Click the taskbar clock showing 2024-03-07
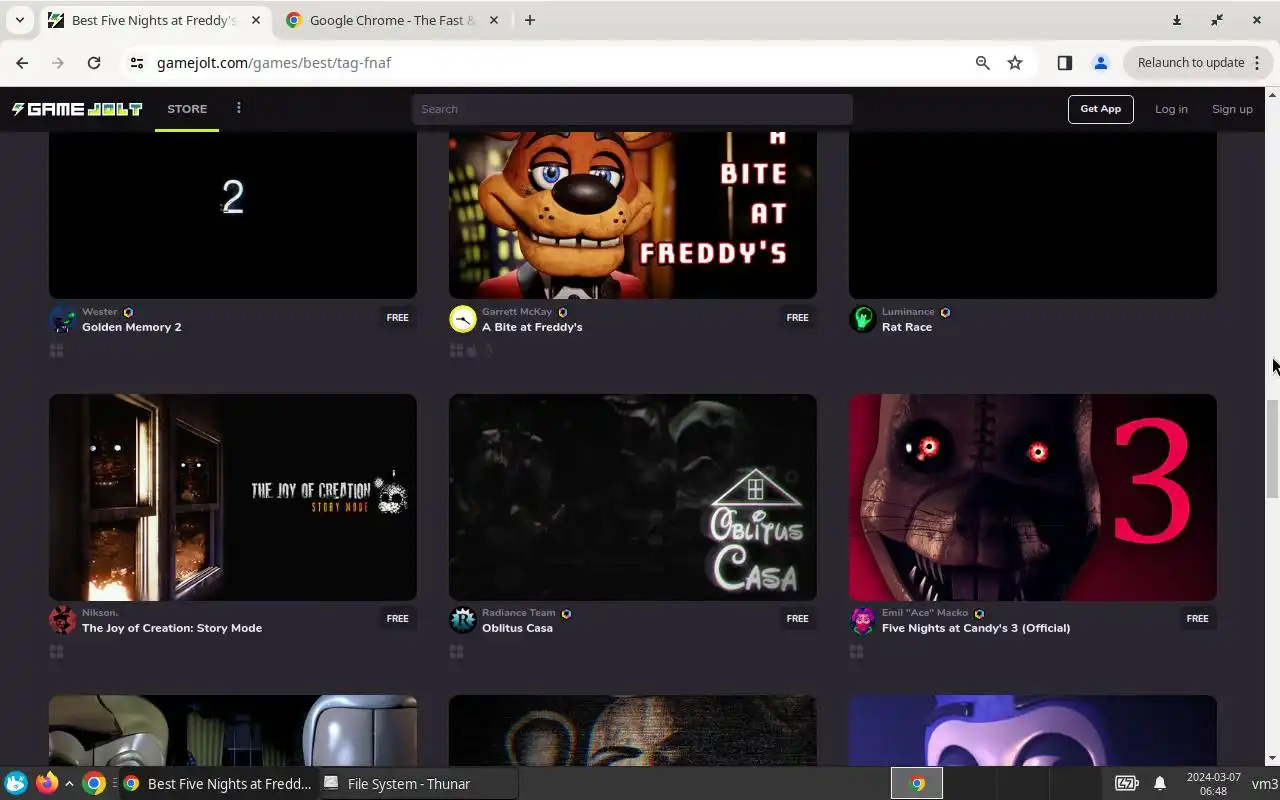This screenshot has width=1280, height=800. [1213, 783]
